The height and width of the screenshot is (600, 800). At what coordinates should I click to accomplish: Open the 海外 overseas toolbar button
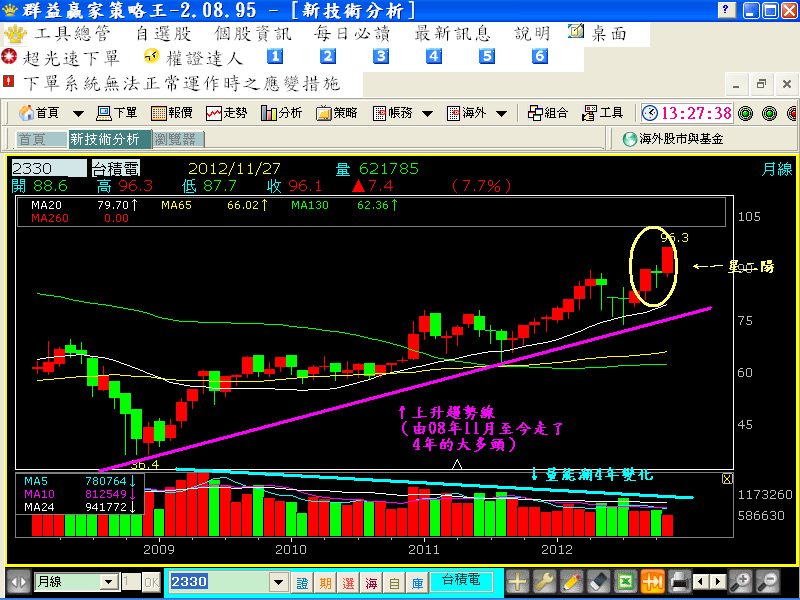(x=466, y=113)
